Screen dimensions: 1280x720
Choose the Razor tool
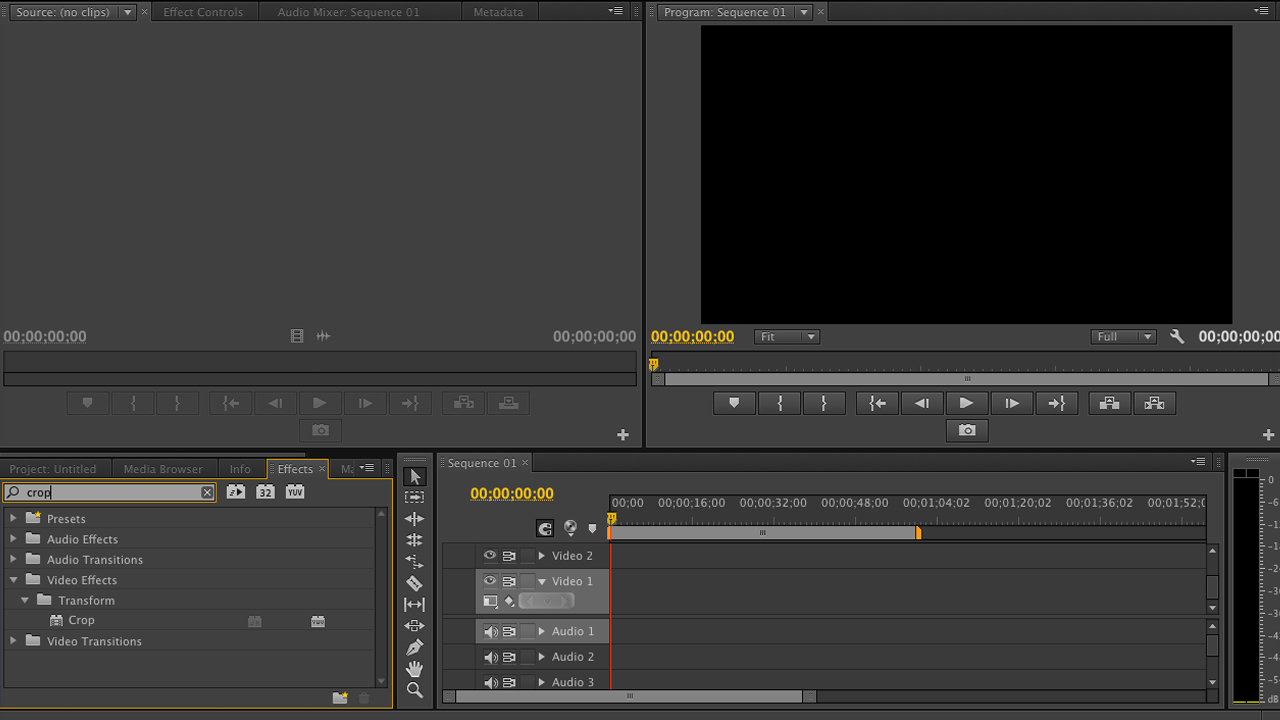(x=415, y=583)
